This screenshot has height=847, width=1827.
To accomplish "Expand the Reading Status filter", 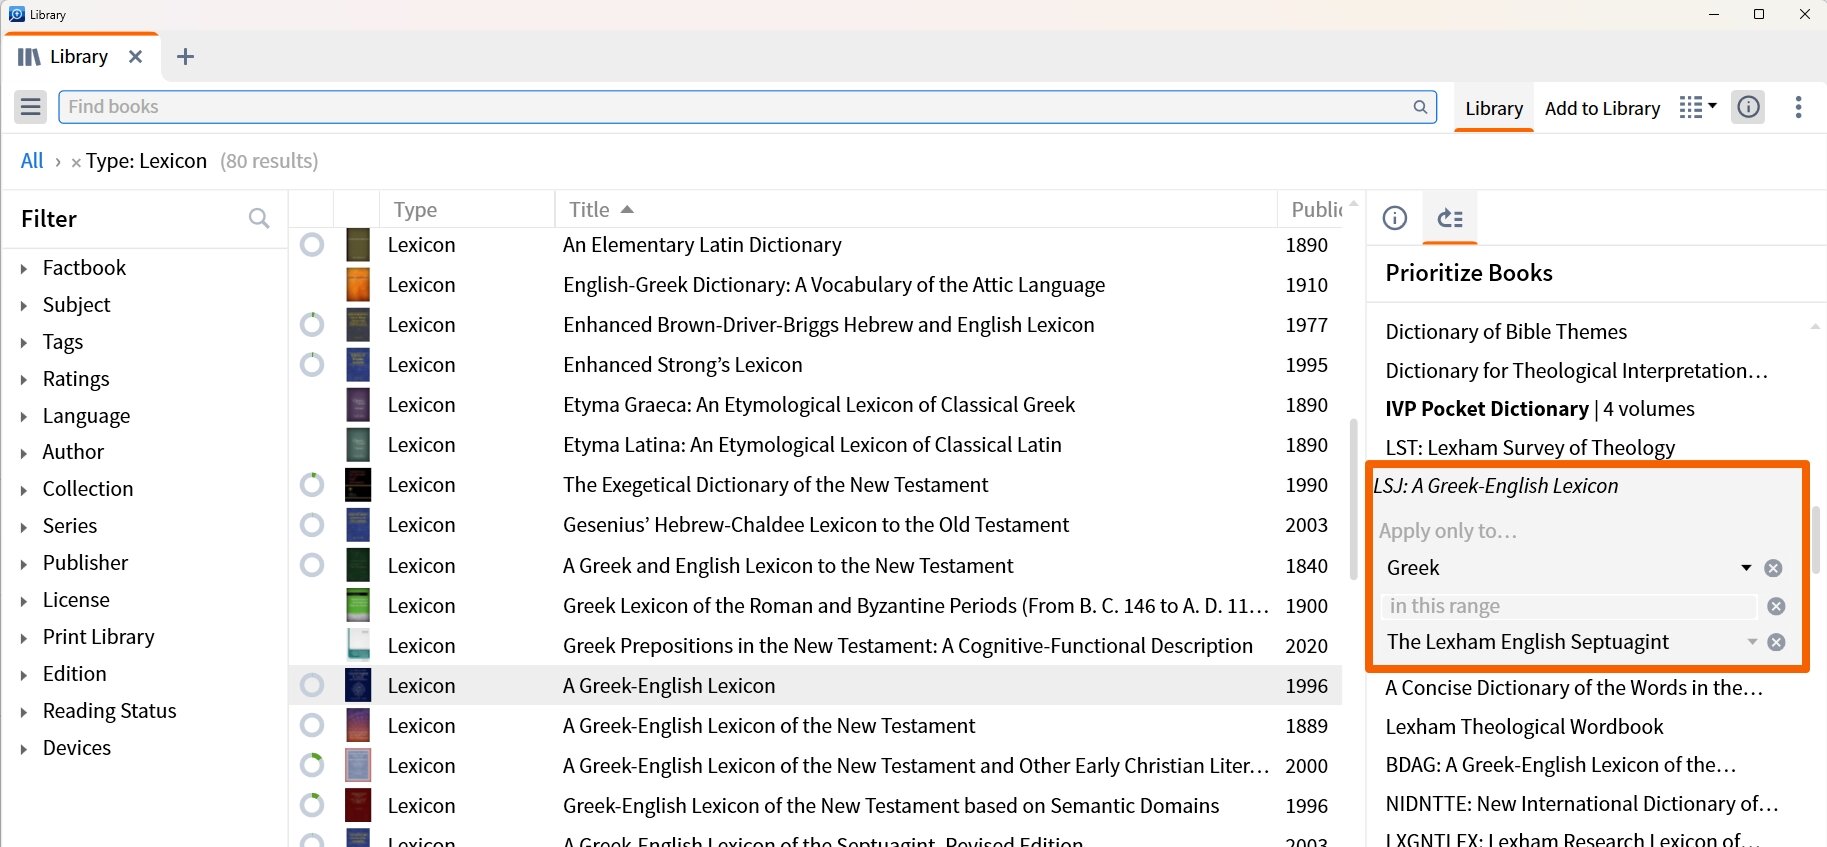I will point(24,711).
